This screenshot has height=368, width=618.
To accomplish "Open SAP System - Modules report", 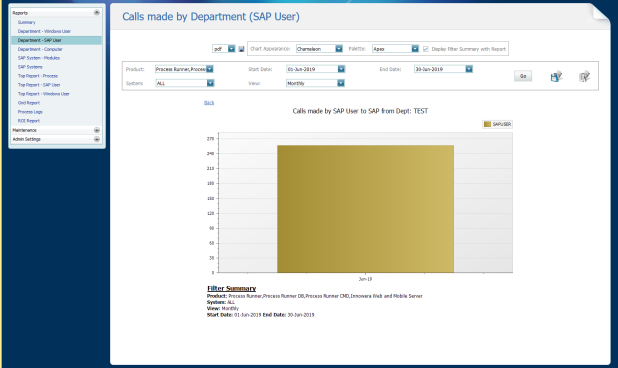I will coord(39,58).
